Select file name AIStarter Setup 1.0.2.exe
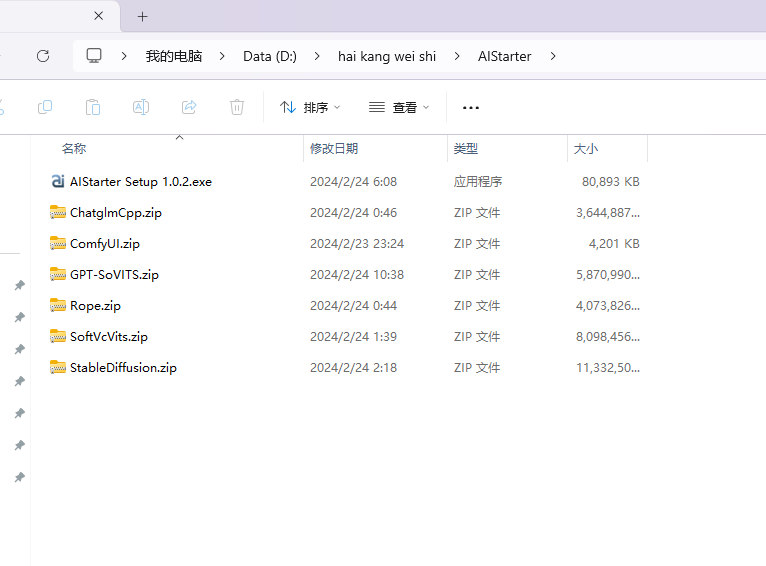This screenshot has width=766, height=566. [x=141, y=182]
